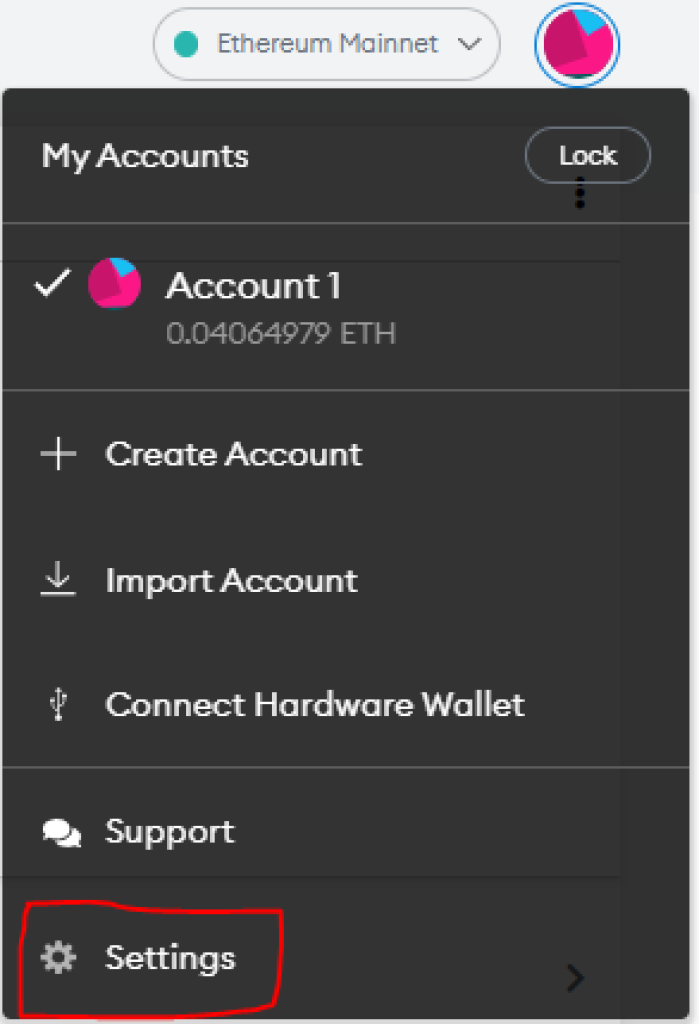Click the Lock button
Image resolution: width=699 pixels, height=1024 pixels.
pyautogui.click(x=588, y=155)
